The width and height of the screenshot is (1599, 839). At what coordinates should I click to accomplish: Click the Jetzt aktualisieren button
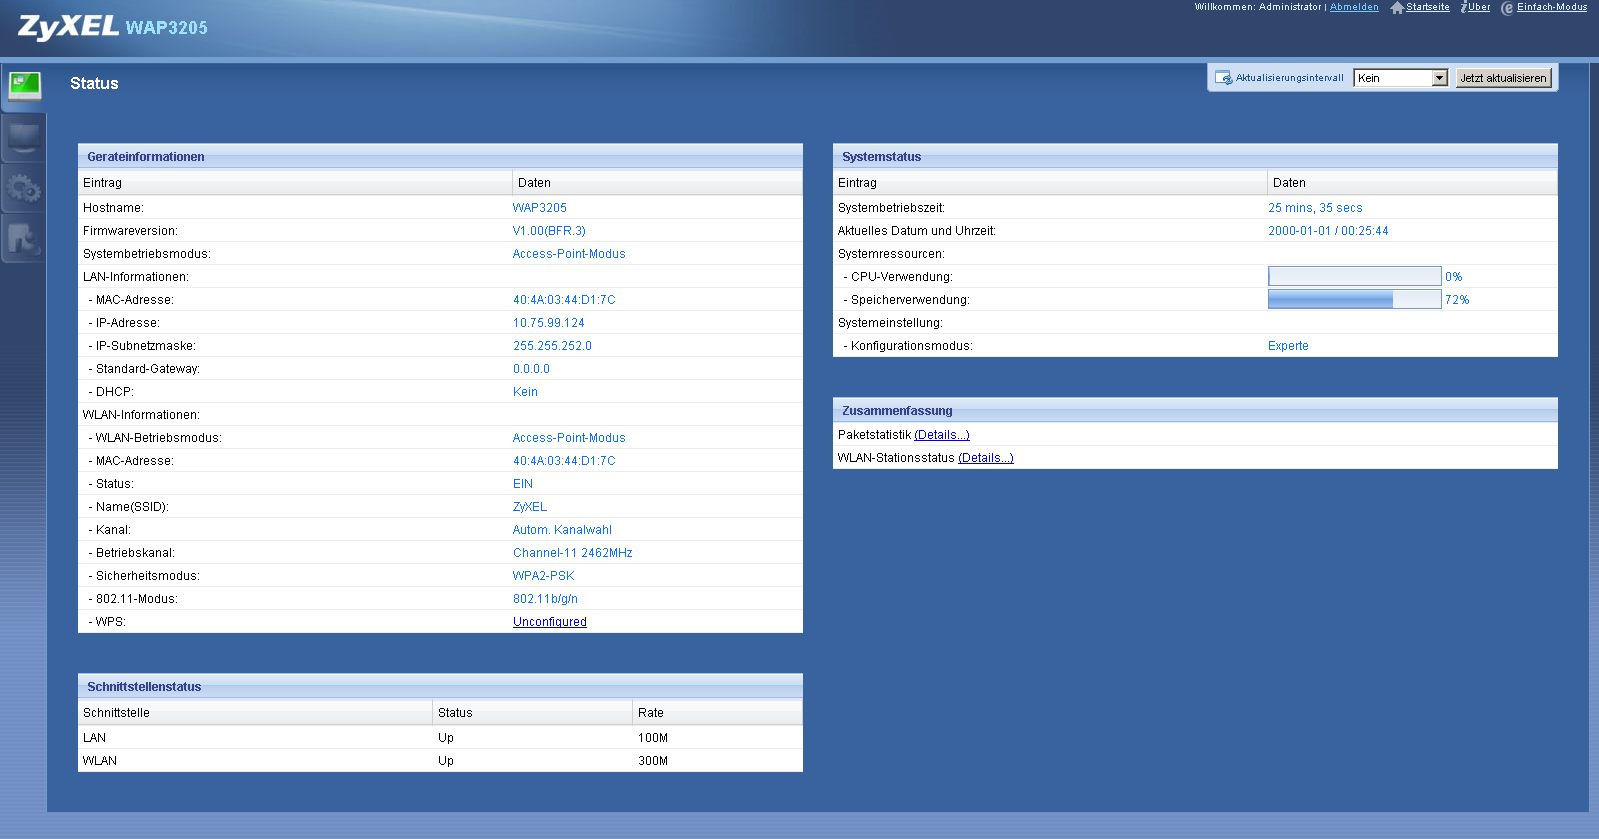(1503, 78)
